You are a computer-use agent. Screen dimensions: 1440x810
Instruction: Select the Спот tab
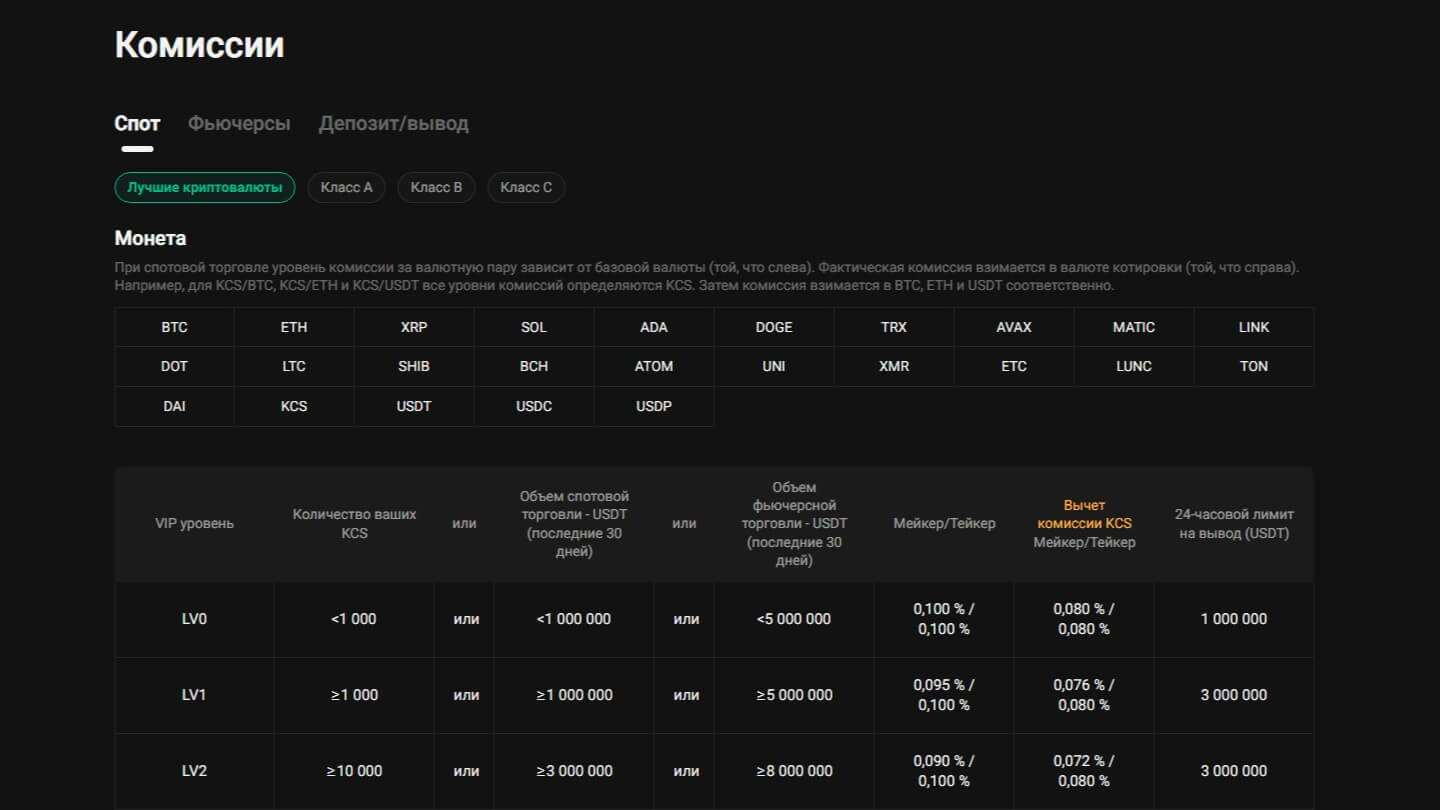click(x=137, y=124)
